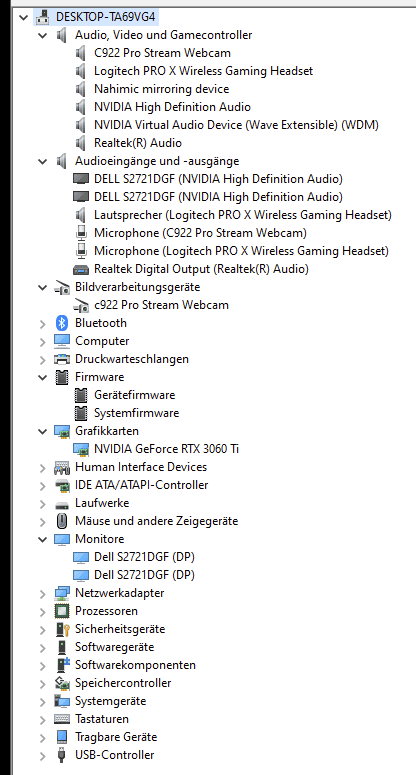Click the Monitore category screen icon
The height and width of the screenshot is (775, 416).
[x=62, y=539]
